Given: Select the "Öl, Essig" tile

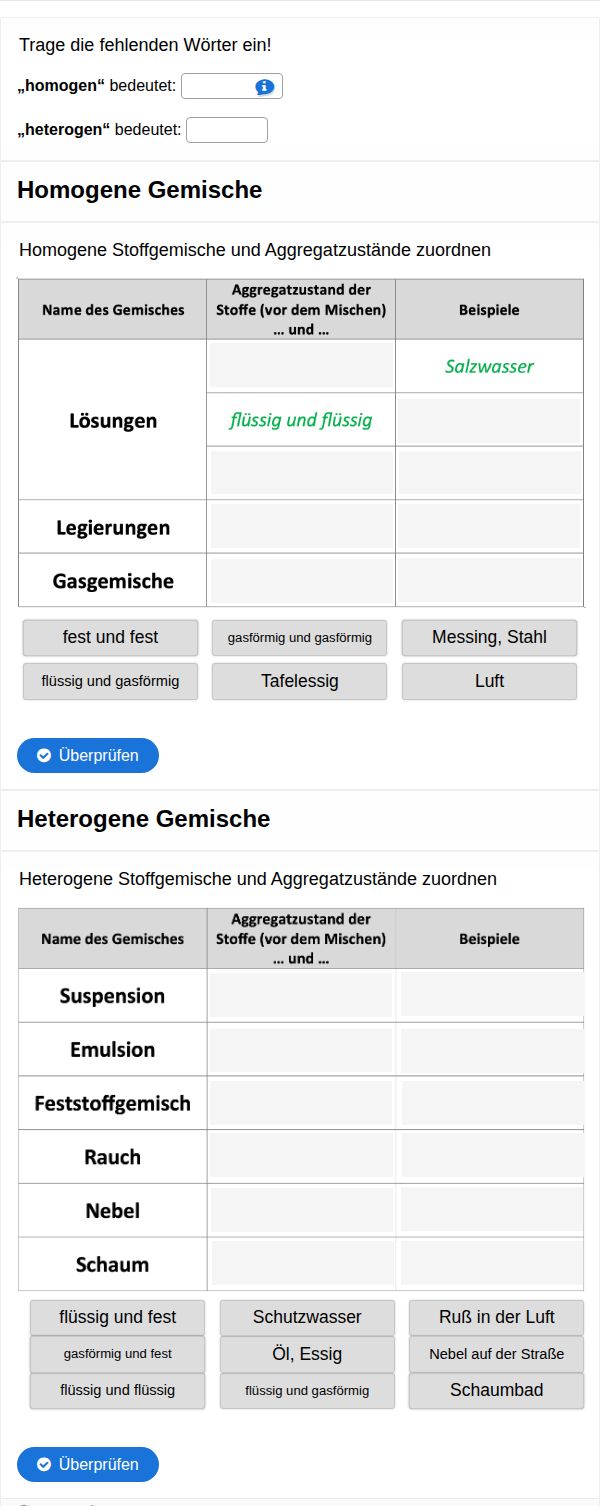Looking at the screenshot, I should [307, 1354].
